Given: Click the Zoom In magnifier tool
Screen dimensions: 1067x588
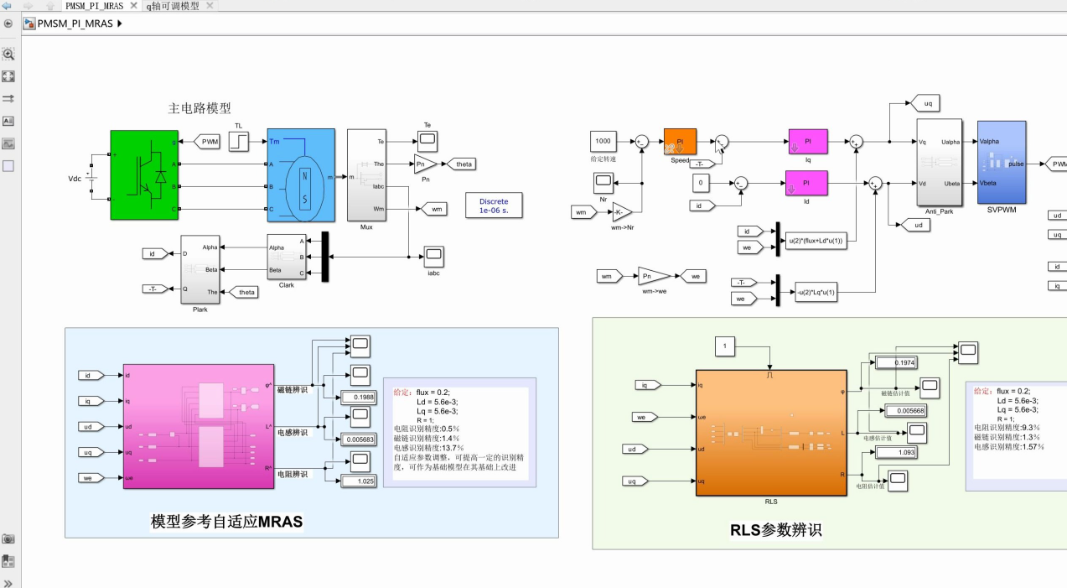Looking at the screenshot, I should pos(8,54).
